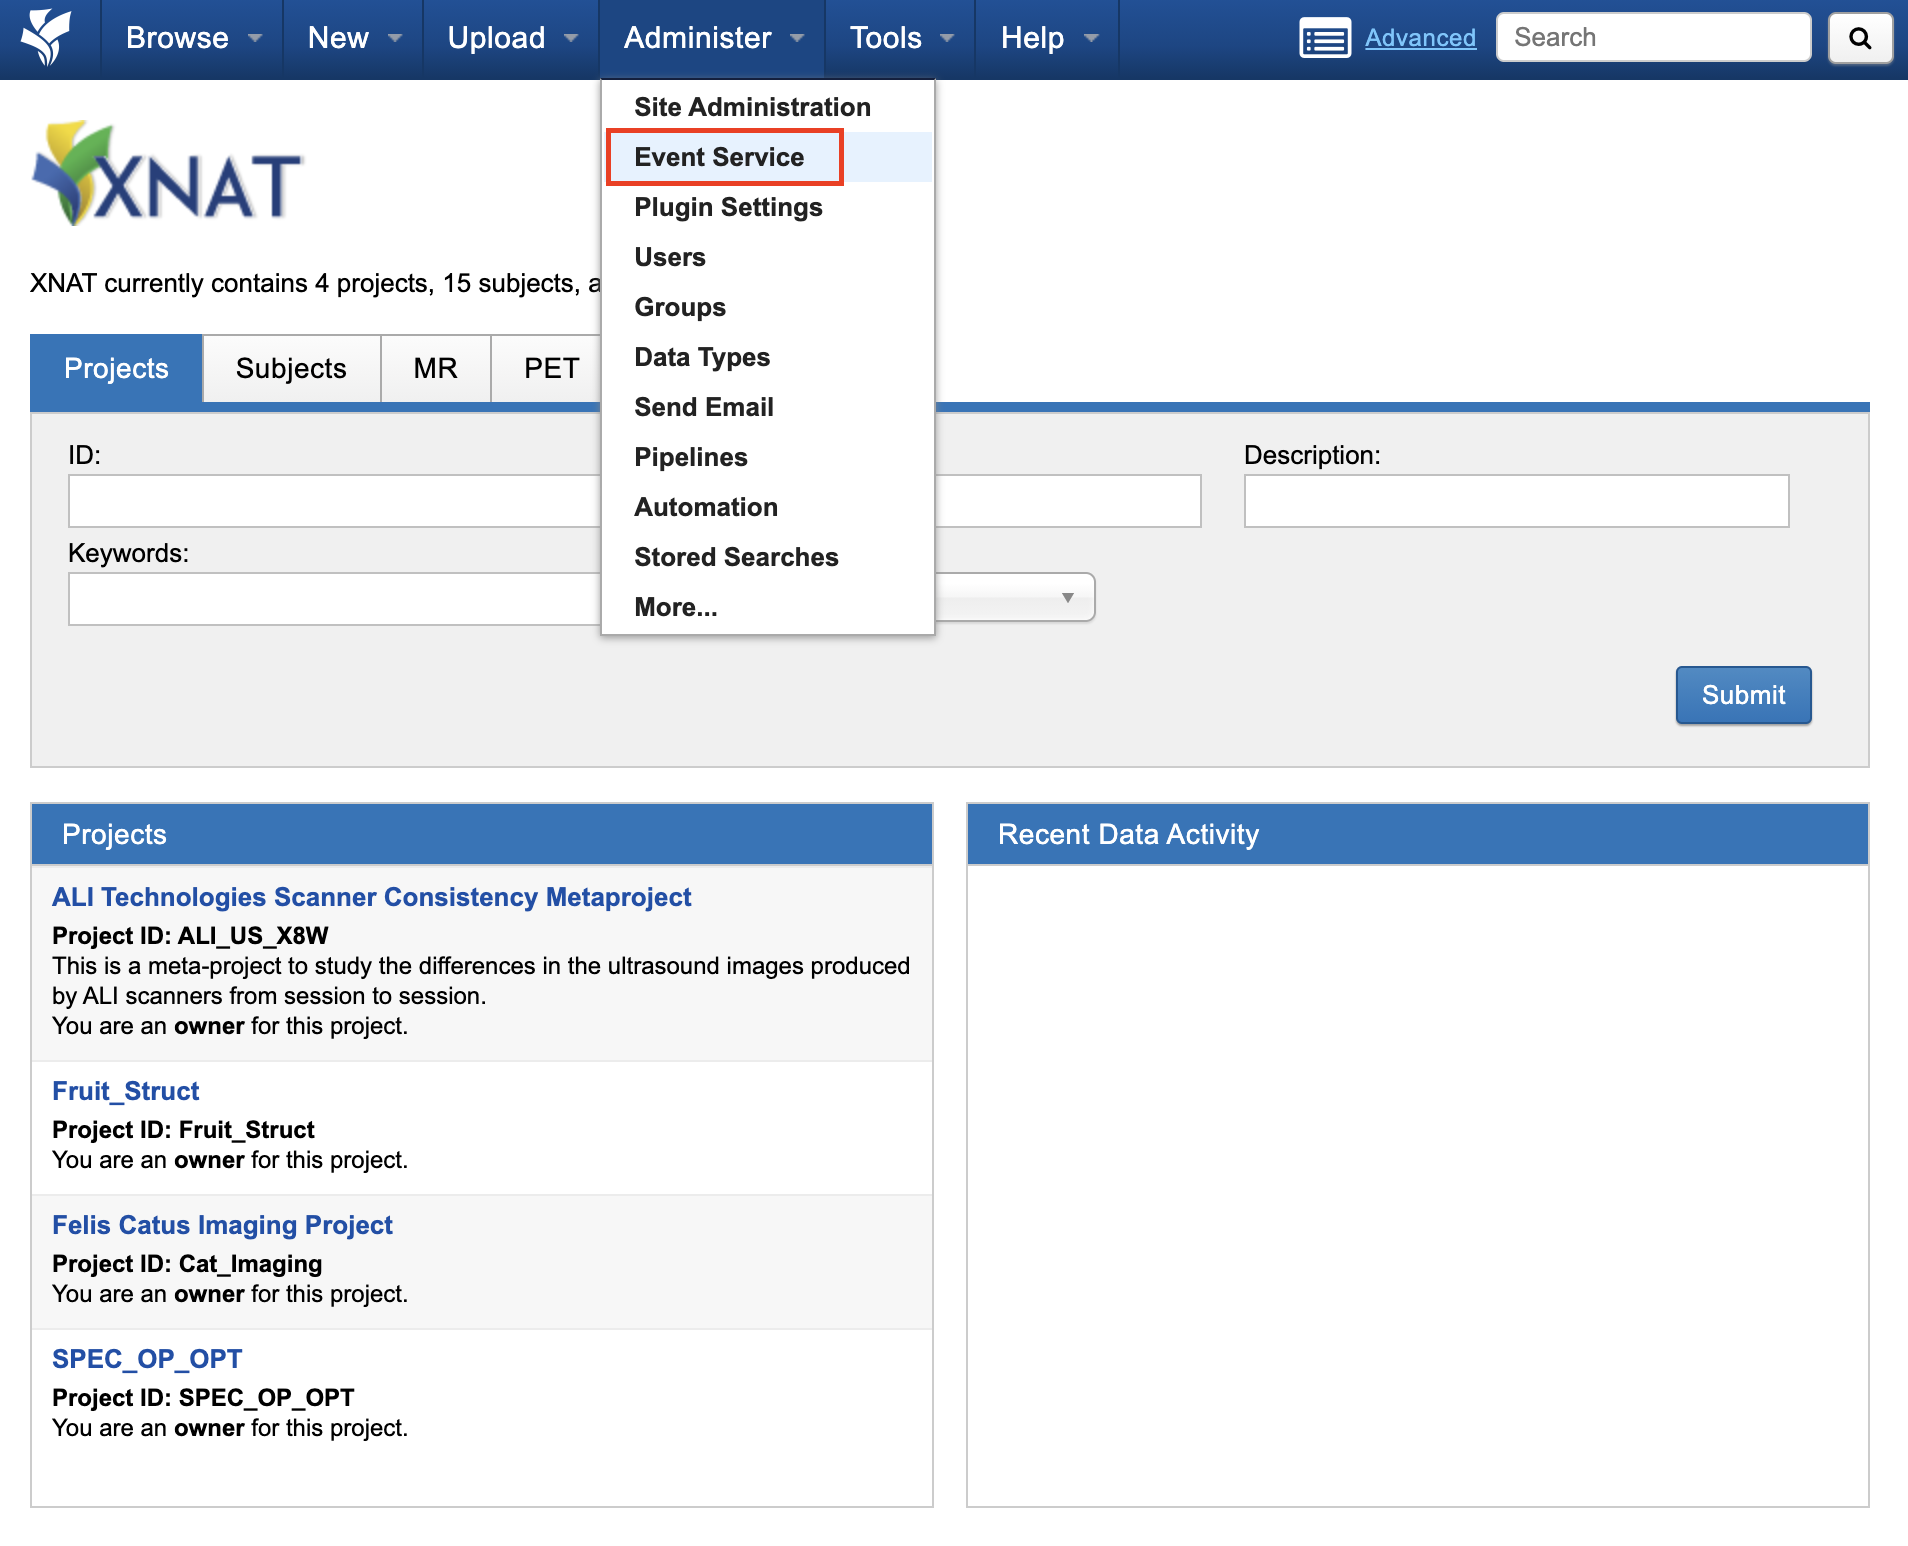Viewport: 1908px width, 1546px height.
Task: Switch to the Subjects tab
Action: pos(291,368)
